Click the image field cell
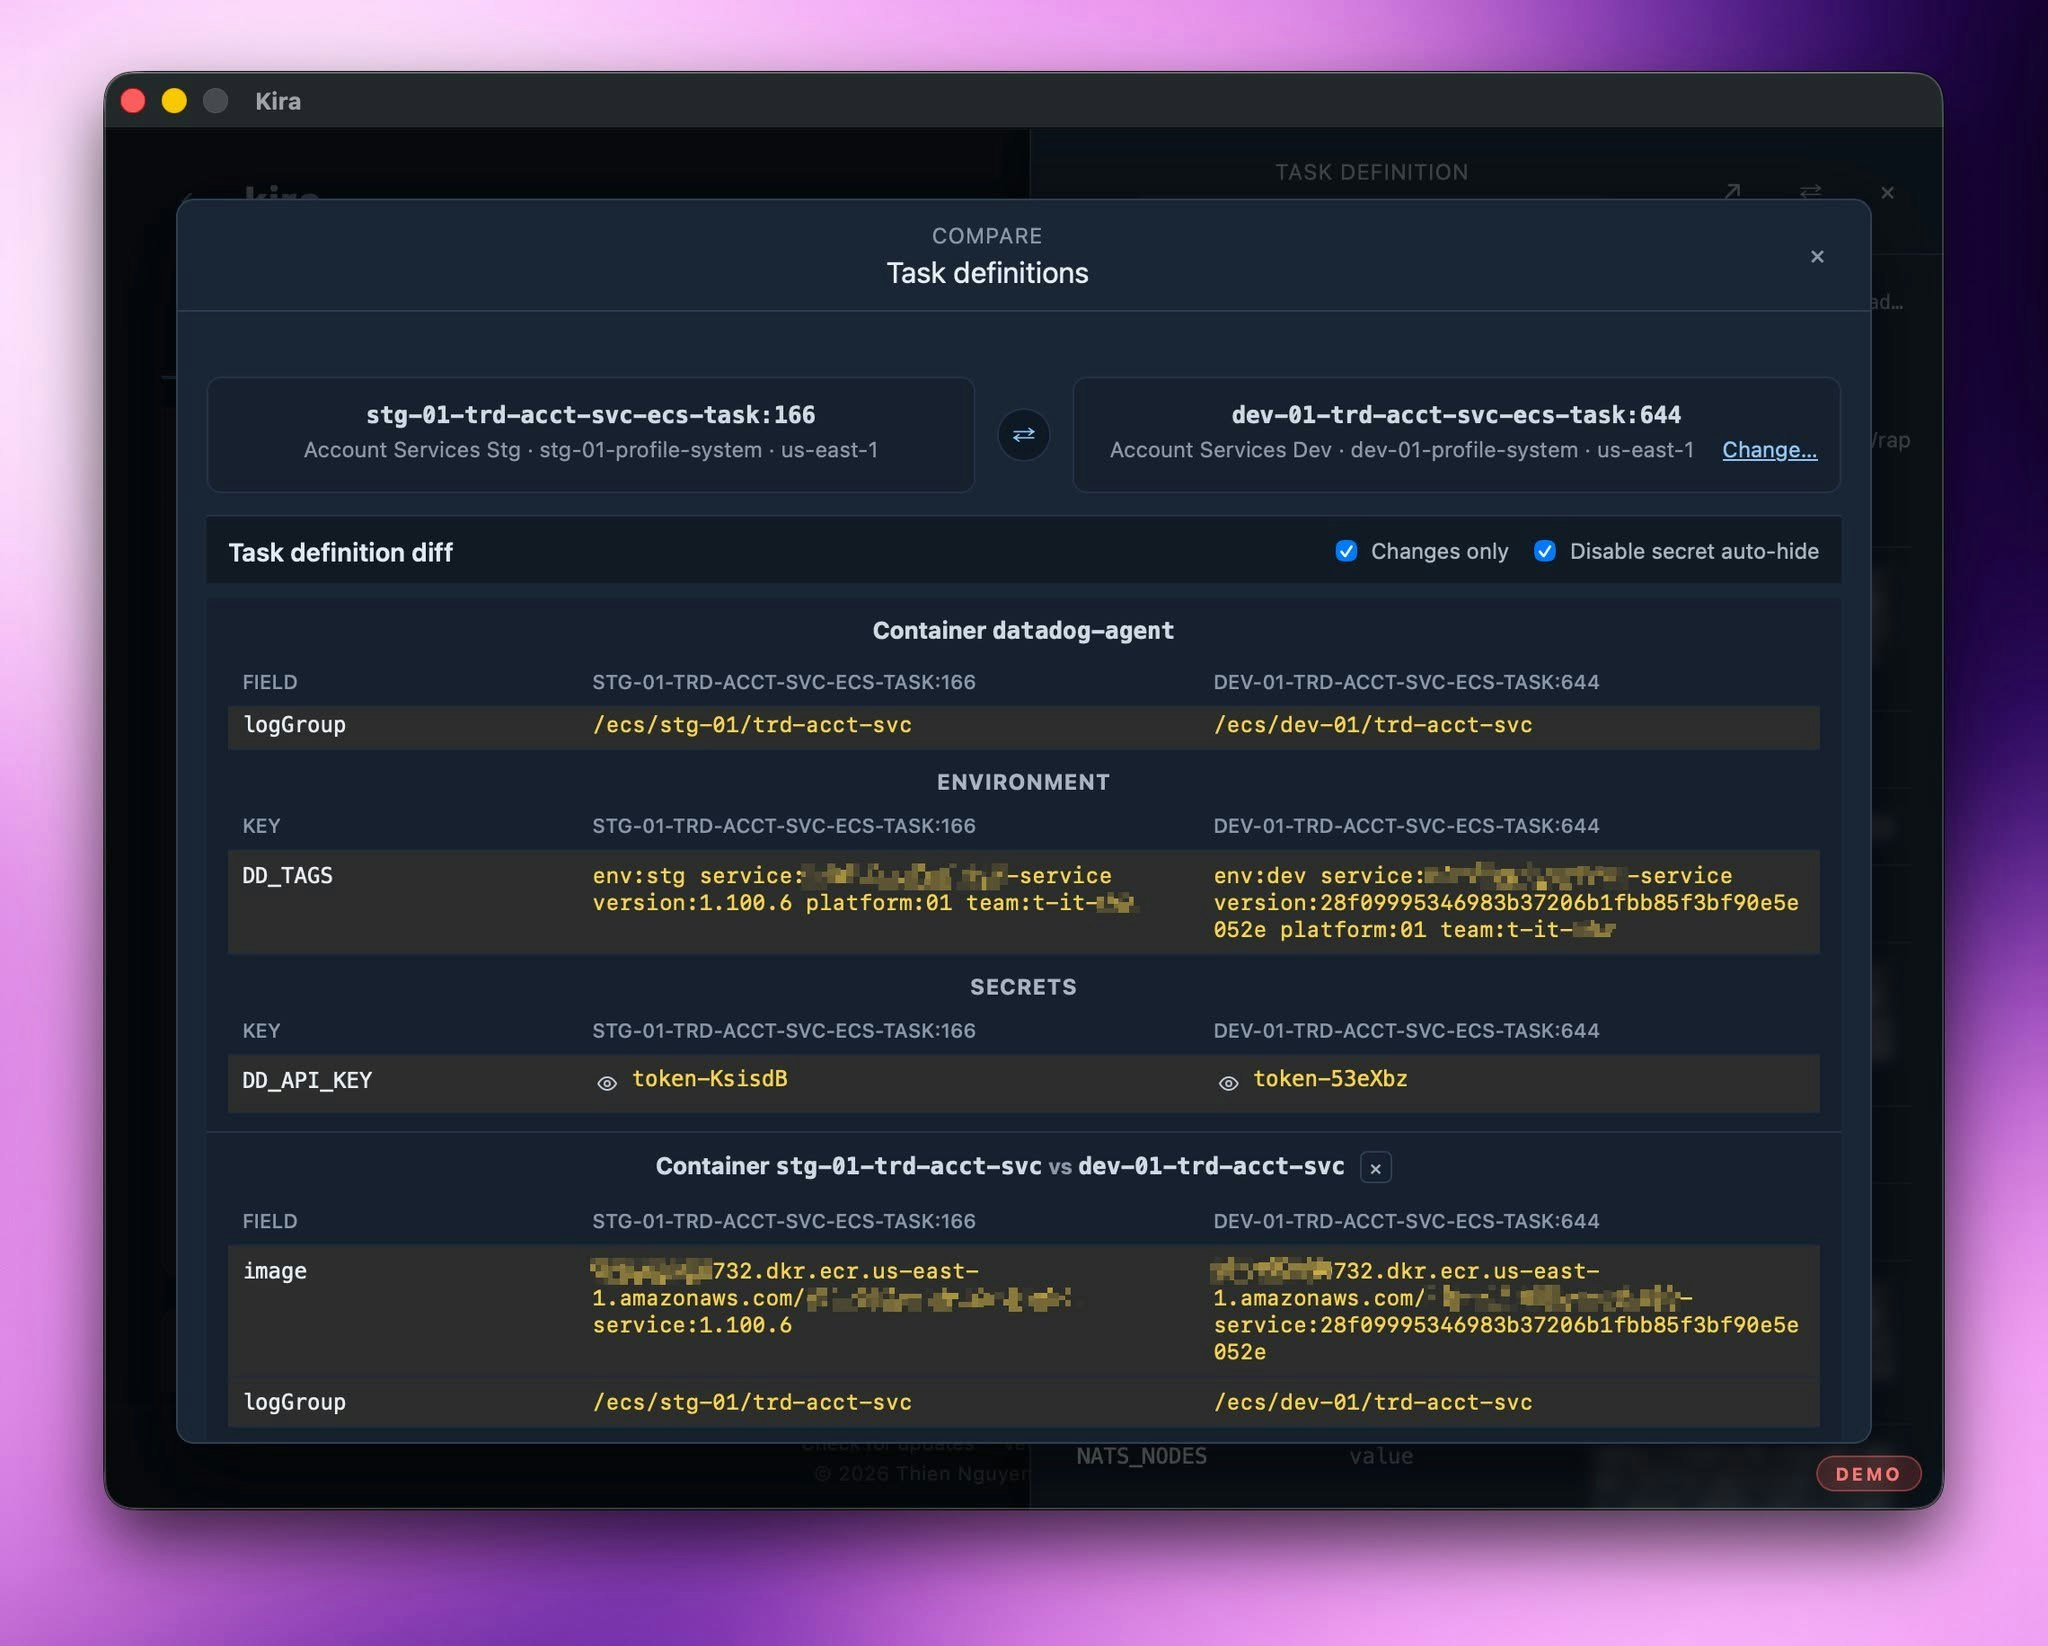2048x1646 pixels. (275, 1271)
